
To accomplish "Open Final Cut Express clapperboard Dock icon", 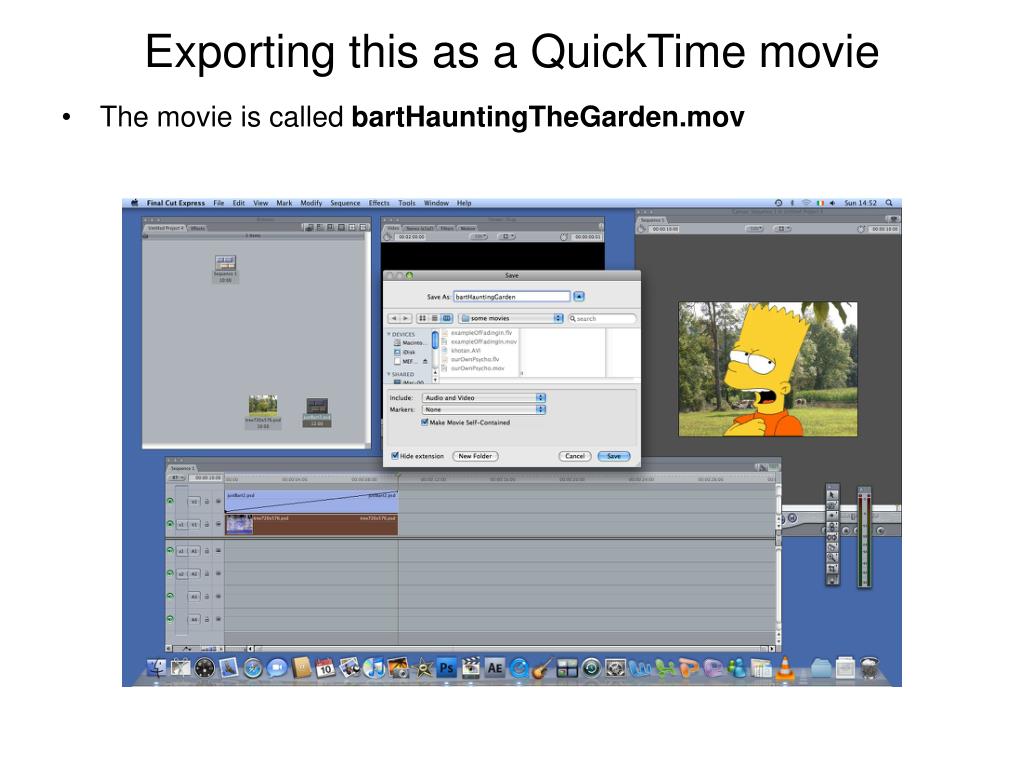I will (x=471, y=668).
